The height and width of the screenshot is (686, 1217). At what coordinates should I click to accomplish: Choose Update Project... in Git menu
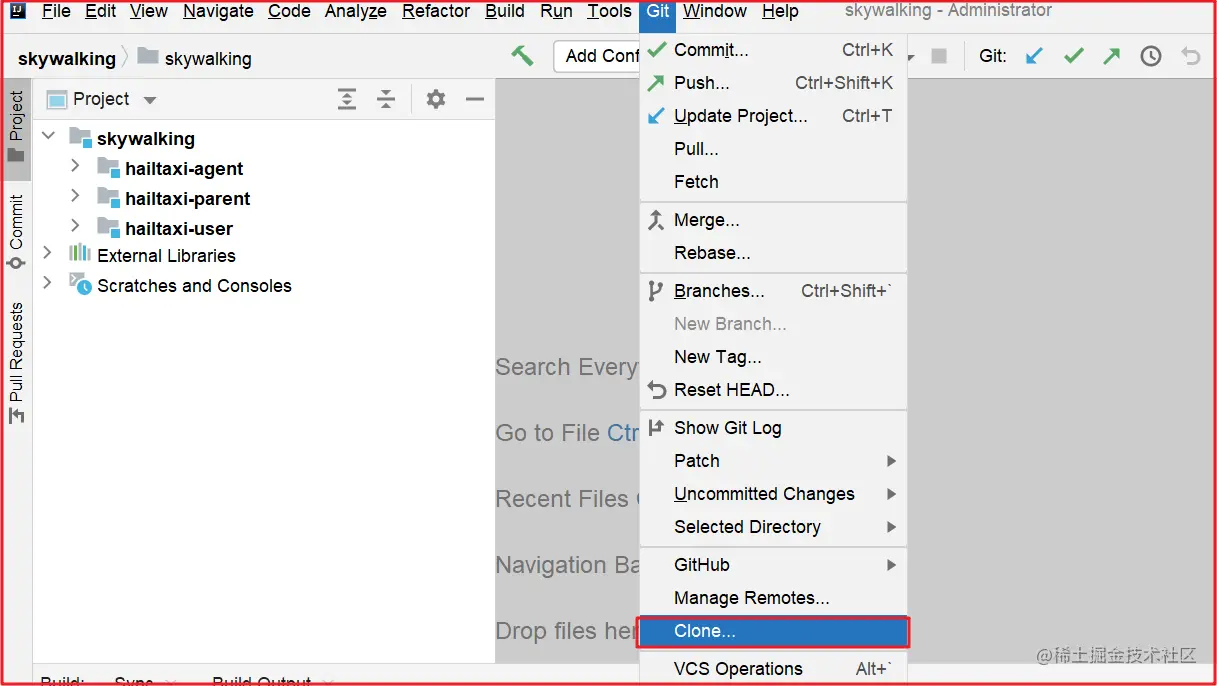pos(773,116)
